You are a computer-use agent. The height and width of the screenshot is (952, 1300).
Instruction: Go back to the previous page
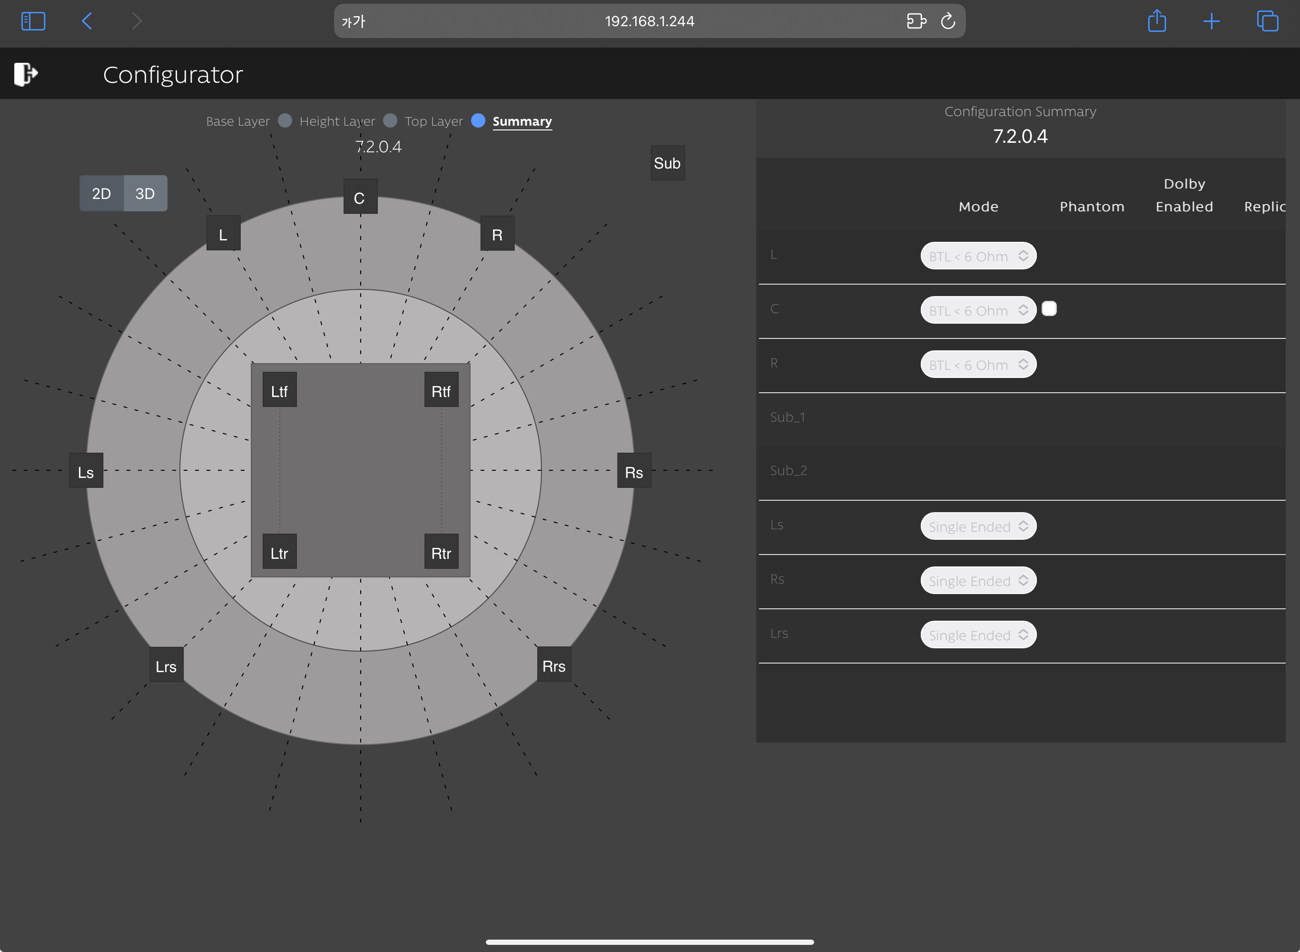(x=87, y=21)
